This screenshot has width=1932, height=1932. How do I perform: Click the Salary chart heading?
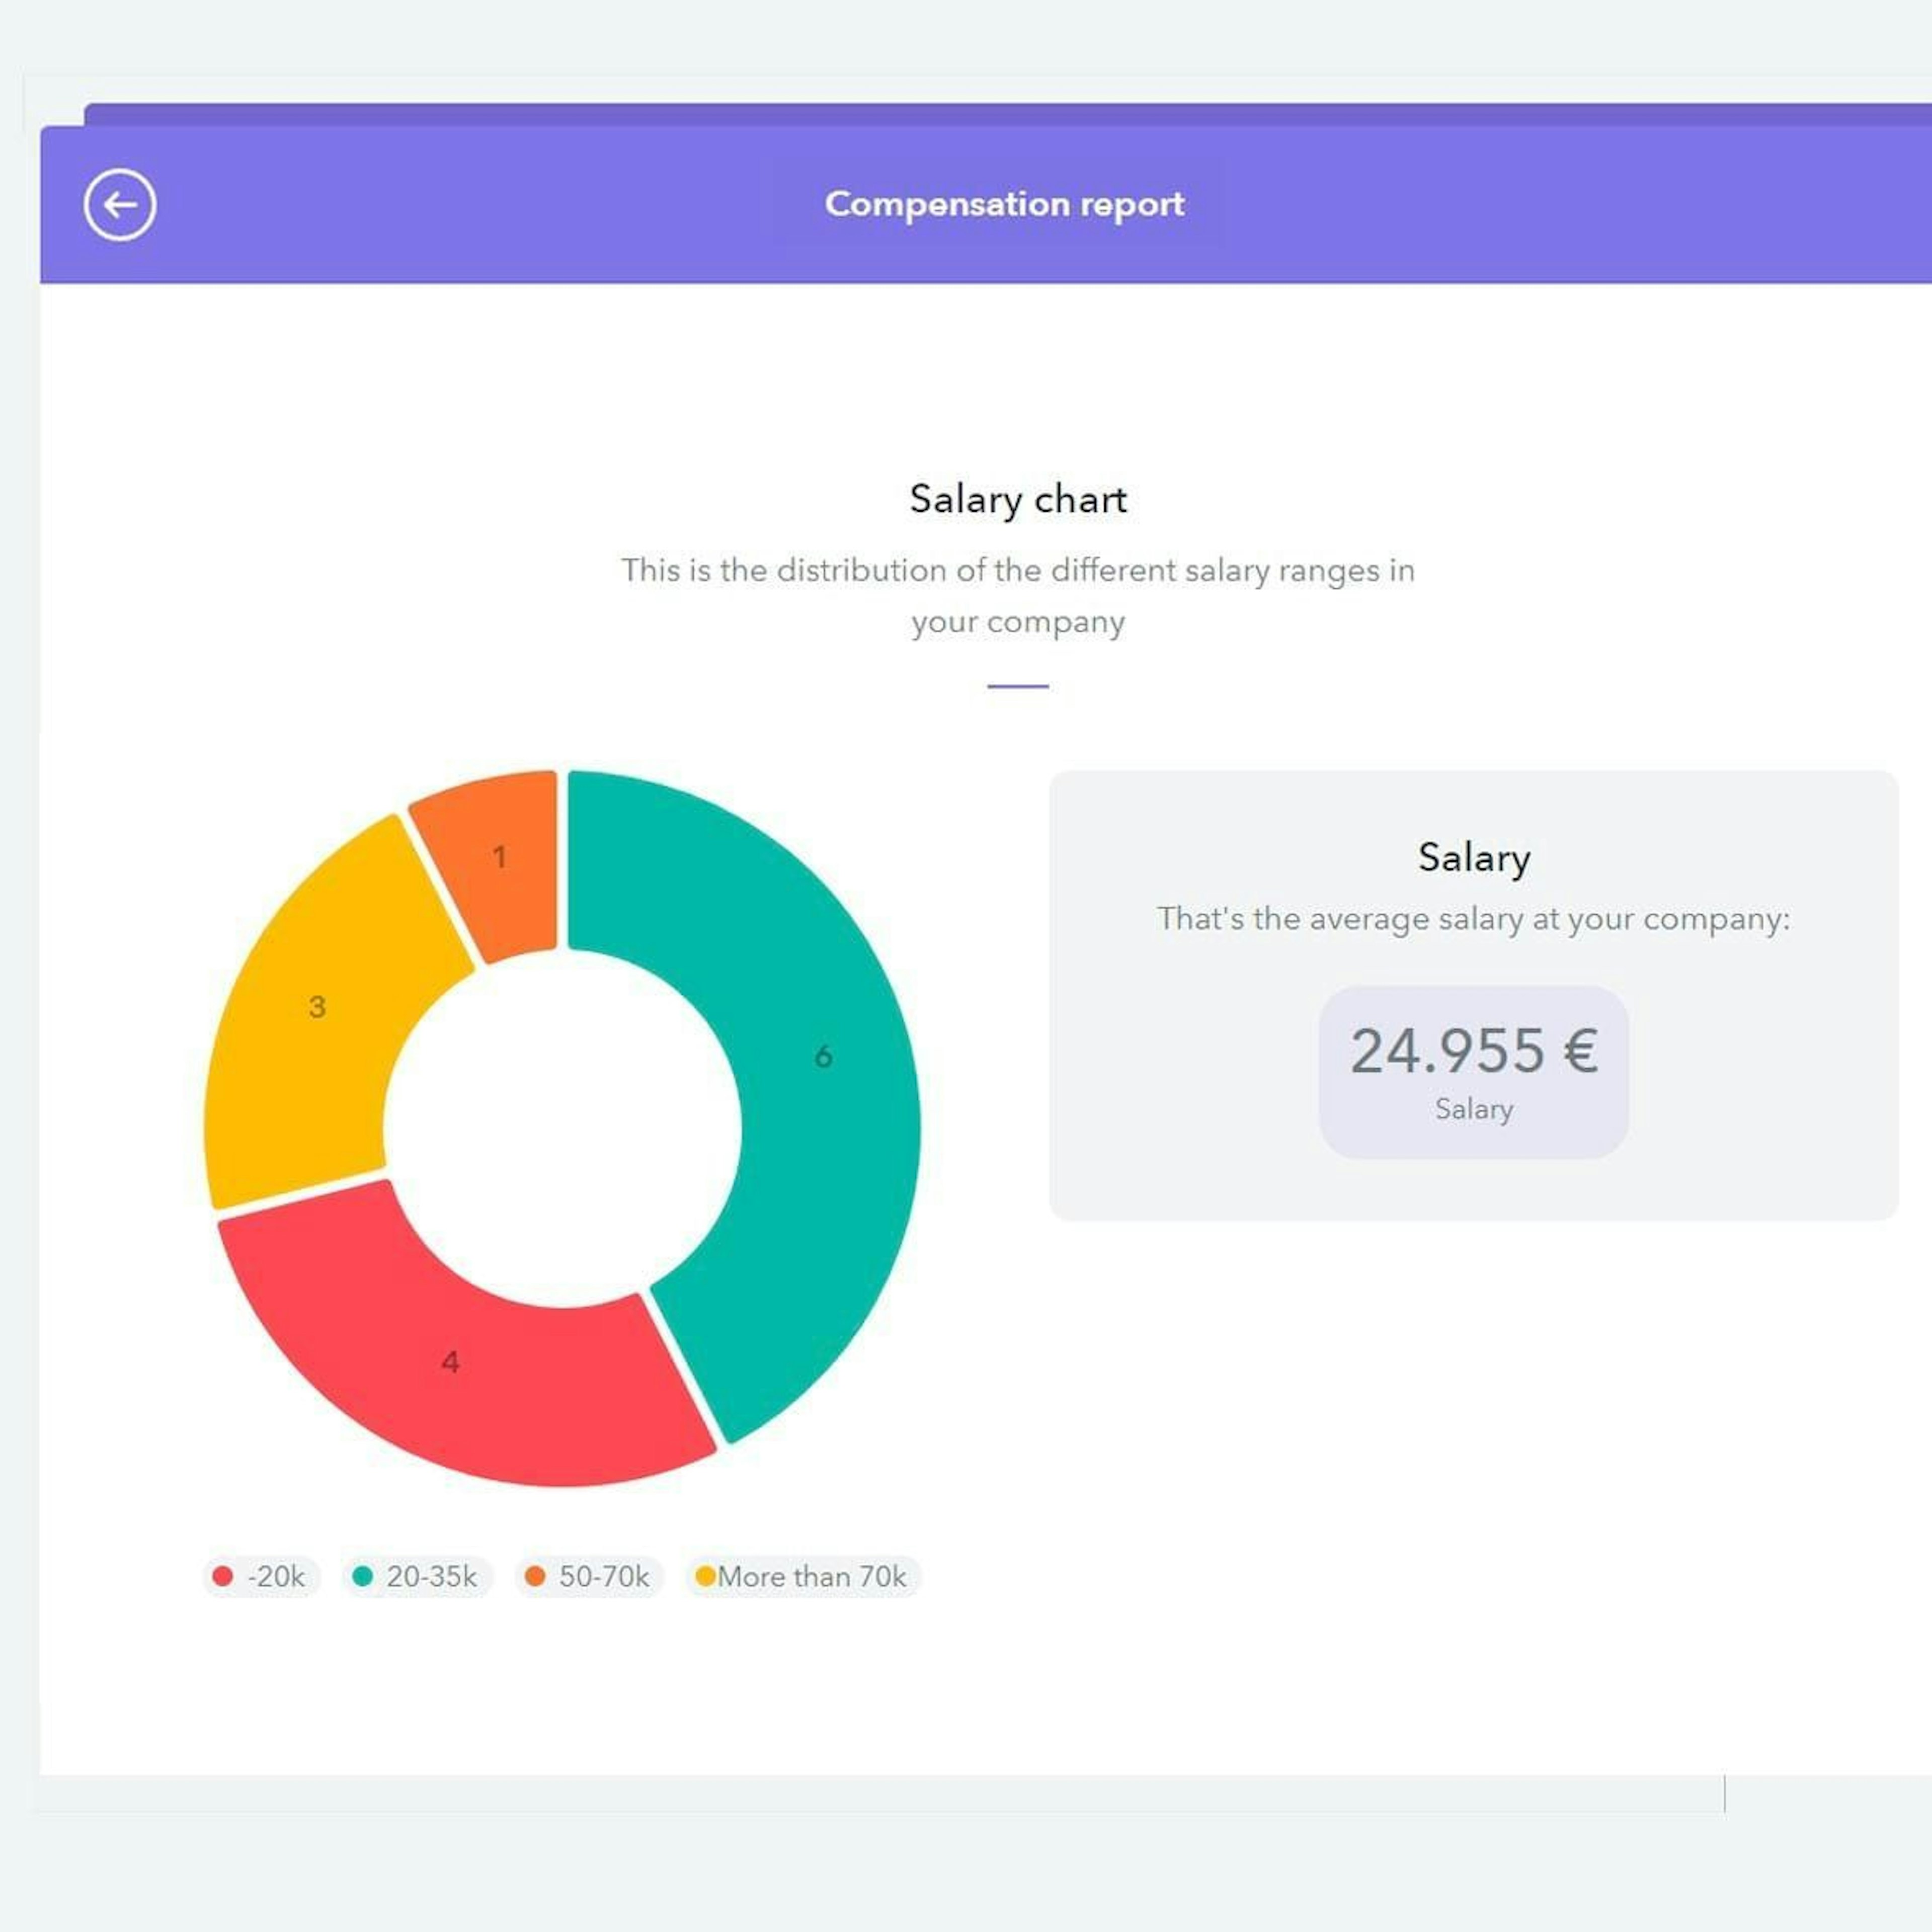[1018, 499]
